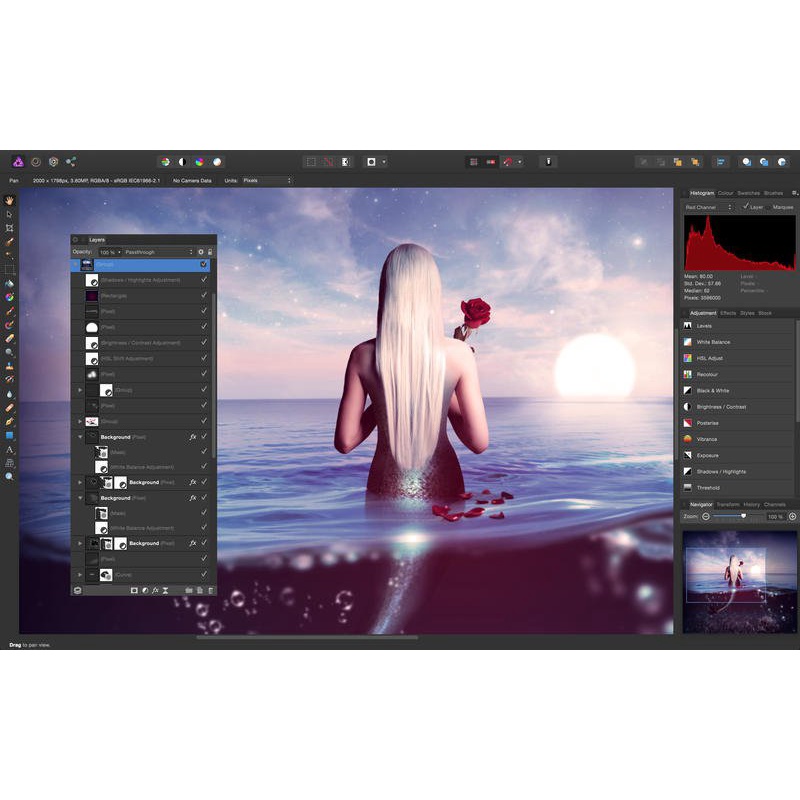Switch to the Liquify persona icon

point(36,161)
